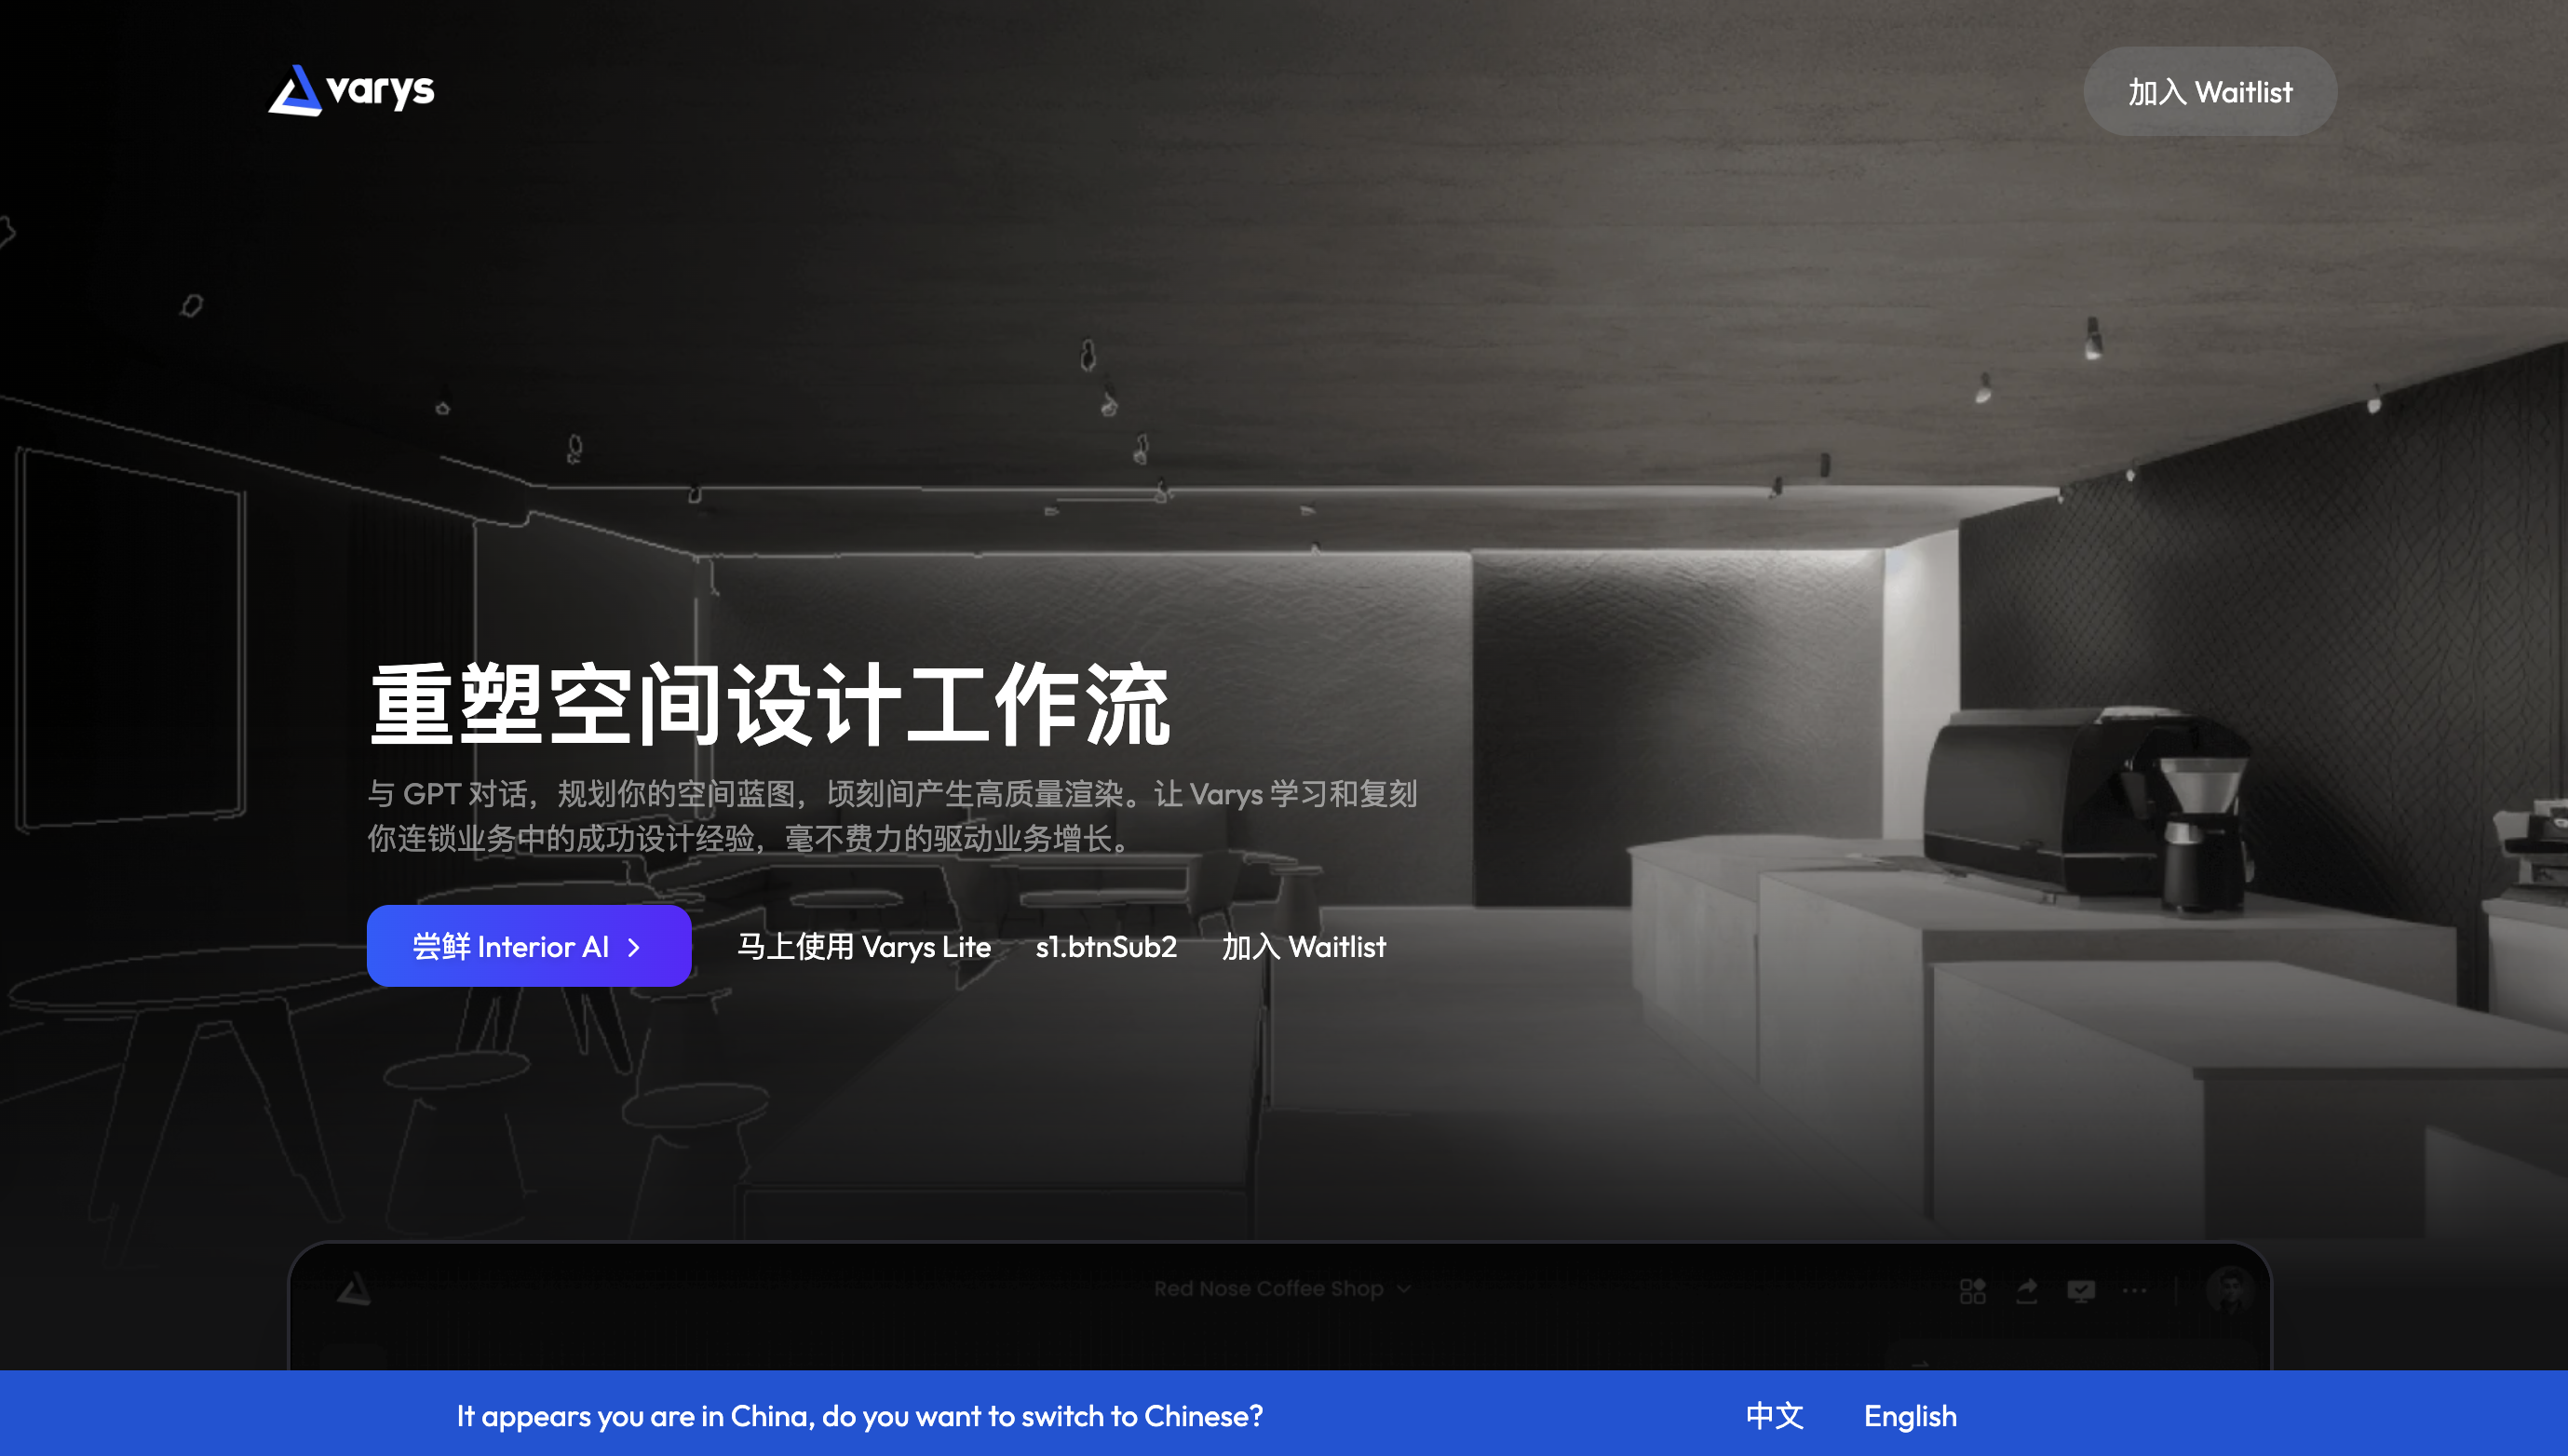This screenshot has width=2568, height=1456.
Task: Click the share icon in app preview
Action: pos(2026,1290)
